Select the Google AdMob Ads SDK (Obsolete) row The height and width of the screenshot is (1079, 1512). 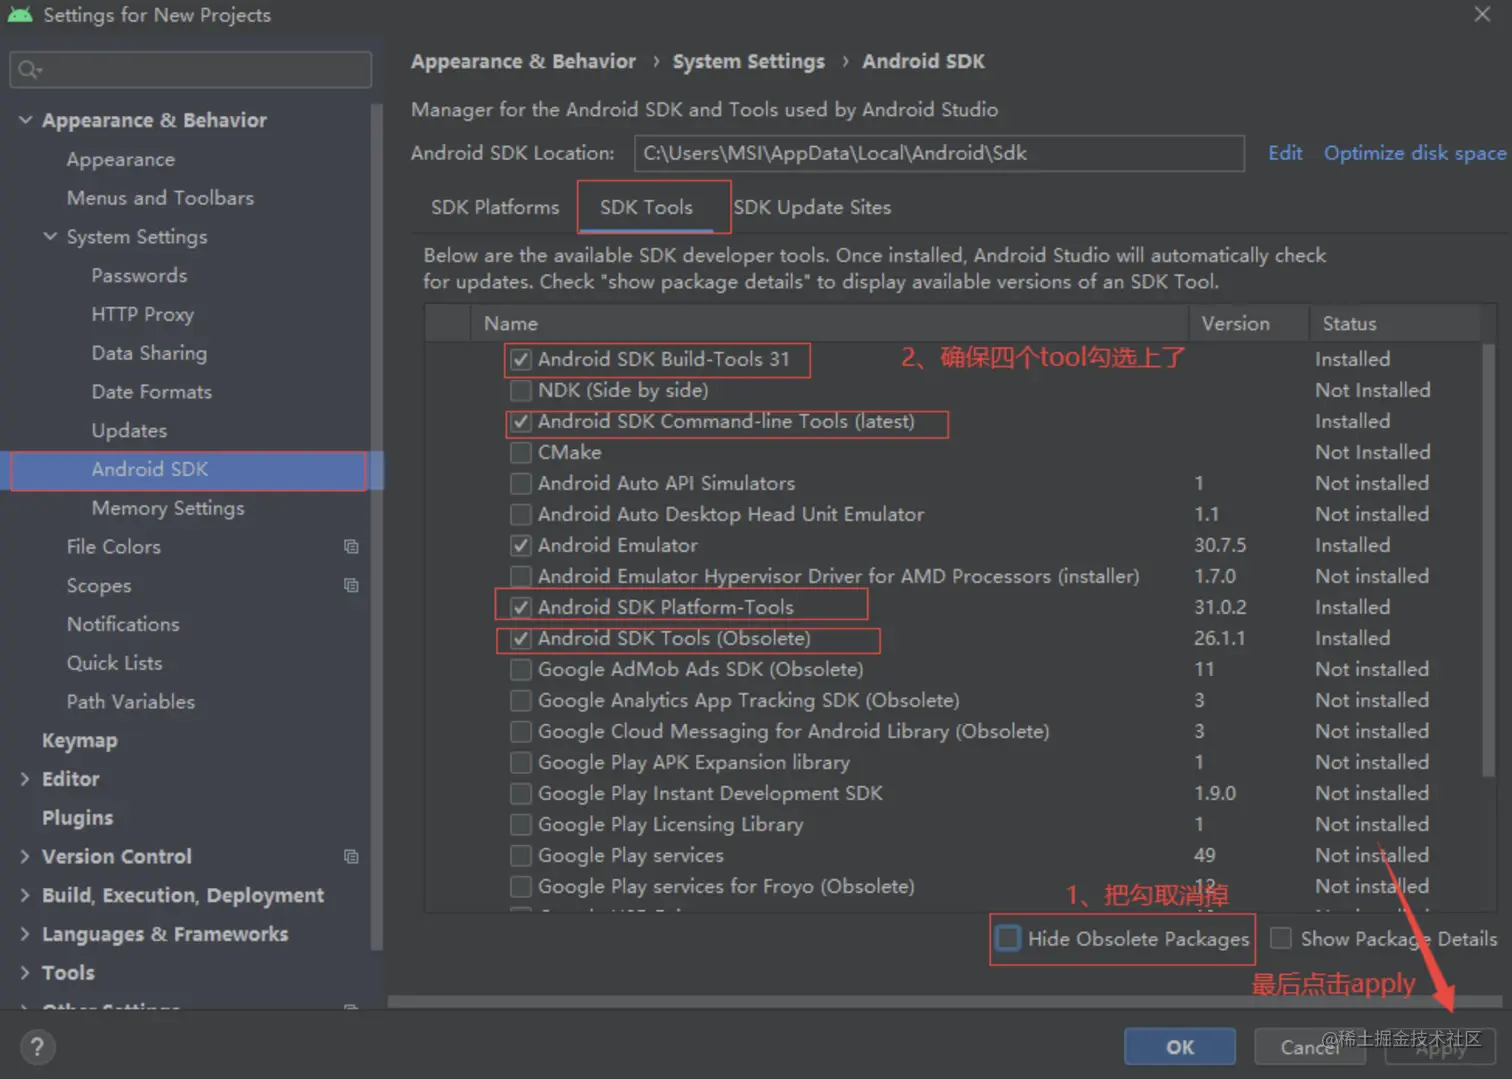click(953, 669)
